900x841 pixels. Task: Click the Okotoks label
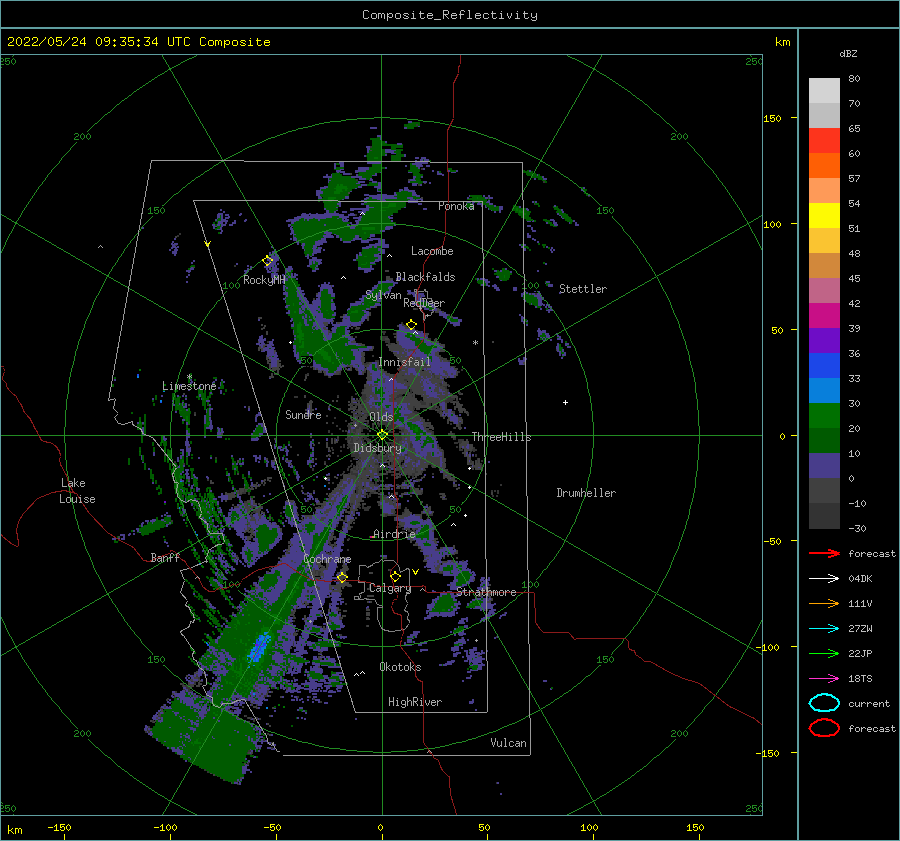tap(400, 667)
